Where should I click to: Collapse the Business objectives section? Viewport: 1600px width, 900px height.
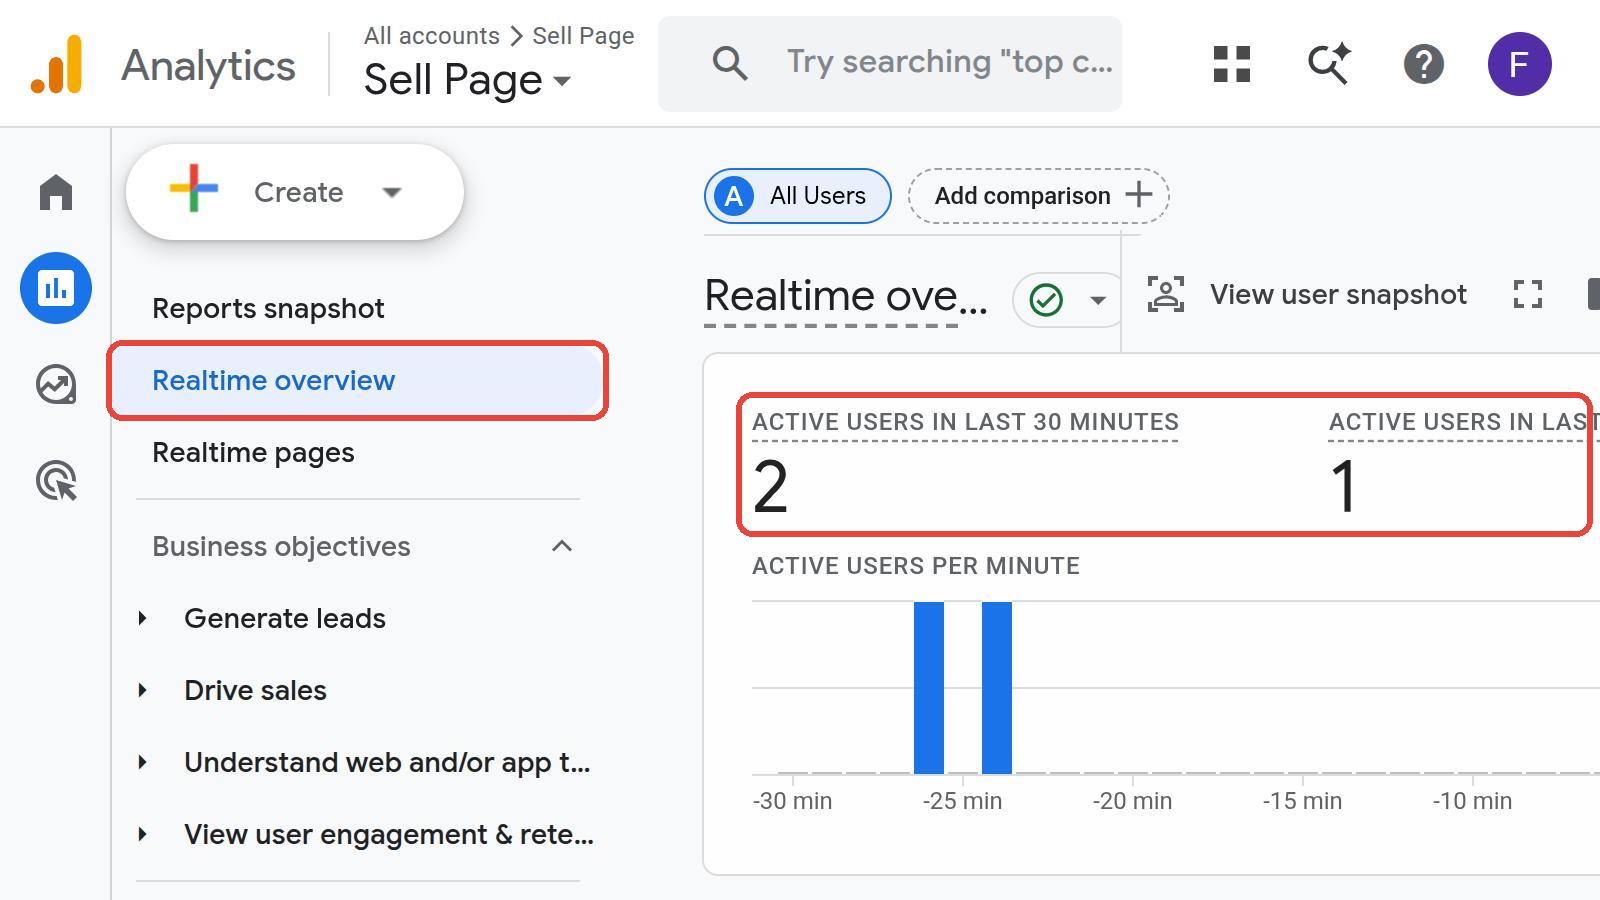[x=562, y=546]
